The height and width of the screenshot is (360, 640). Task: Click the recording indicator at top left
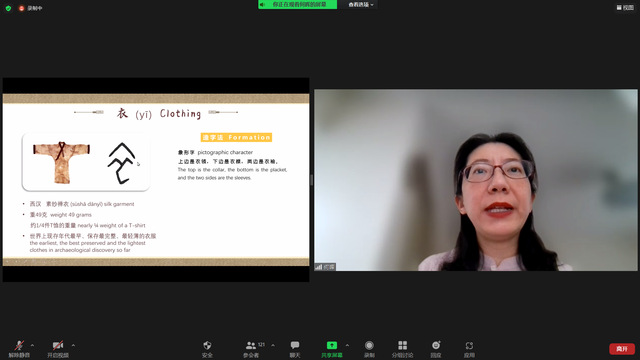click(x=30, y=8)
